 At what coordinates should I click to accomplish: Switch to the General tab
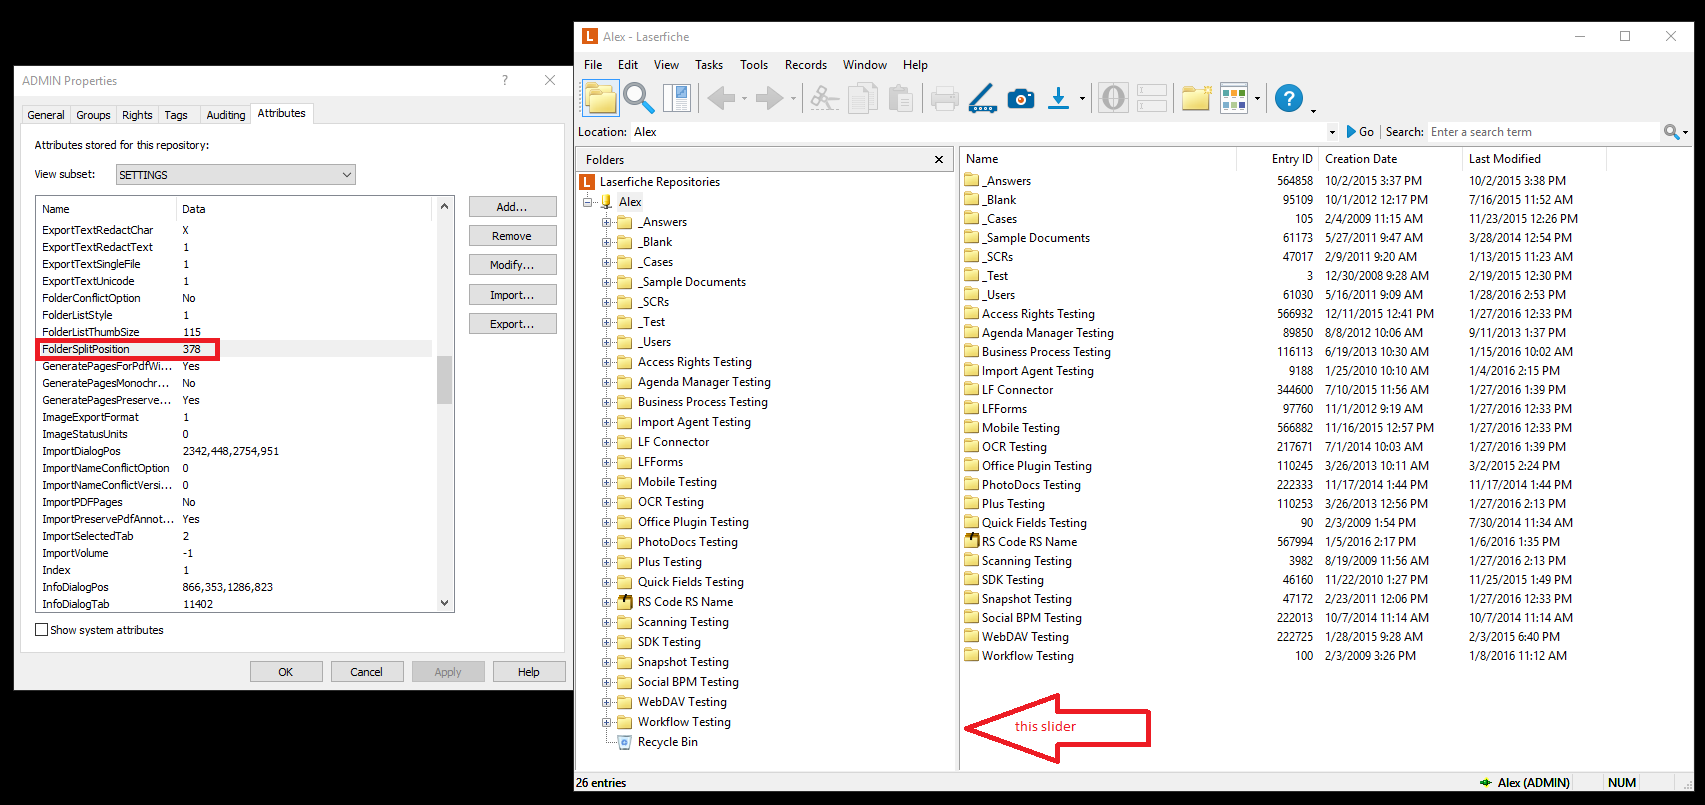click(x=46, y=115)
